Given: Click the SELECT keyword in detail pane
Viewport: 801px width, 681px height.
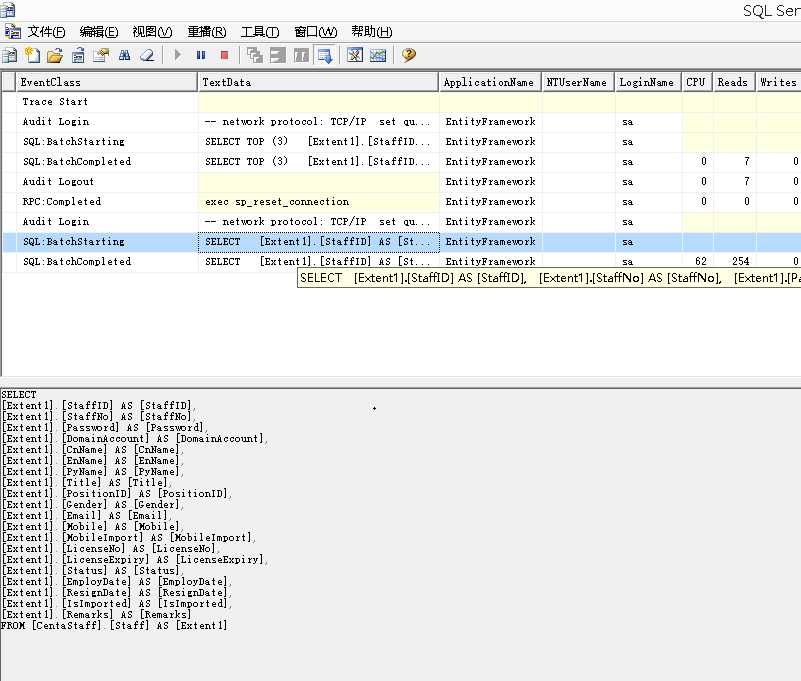Looking at the screenshot, I should [x=19, y=394].
